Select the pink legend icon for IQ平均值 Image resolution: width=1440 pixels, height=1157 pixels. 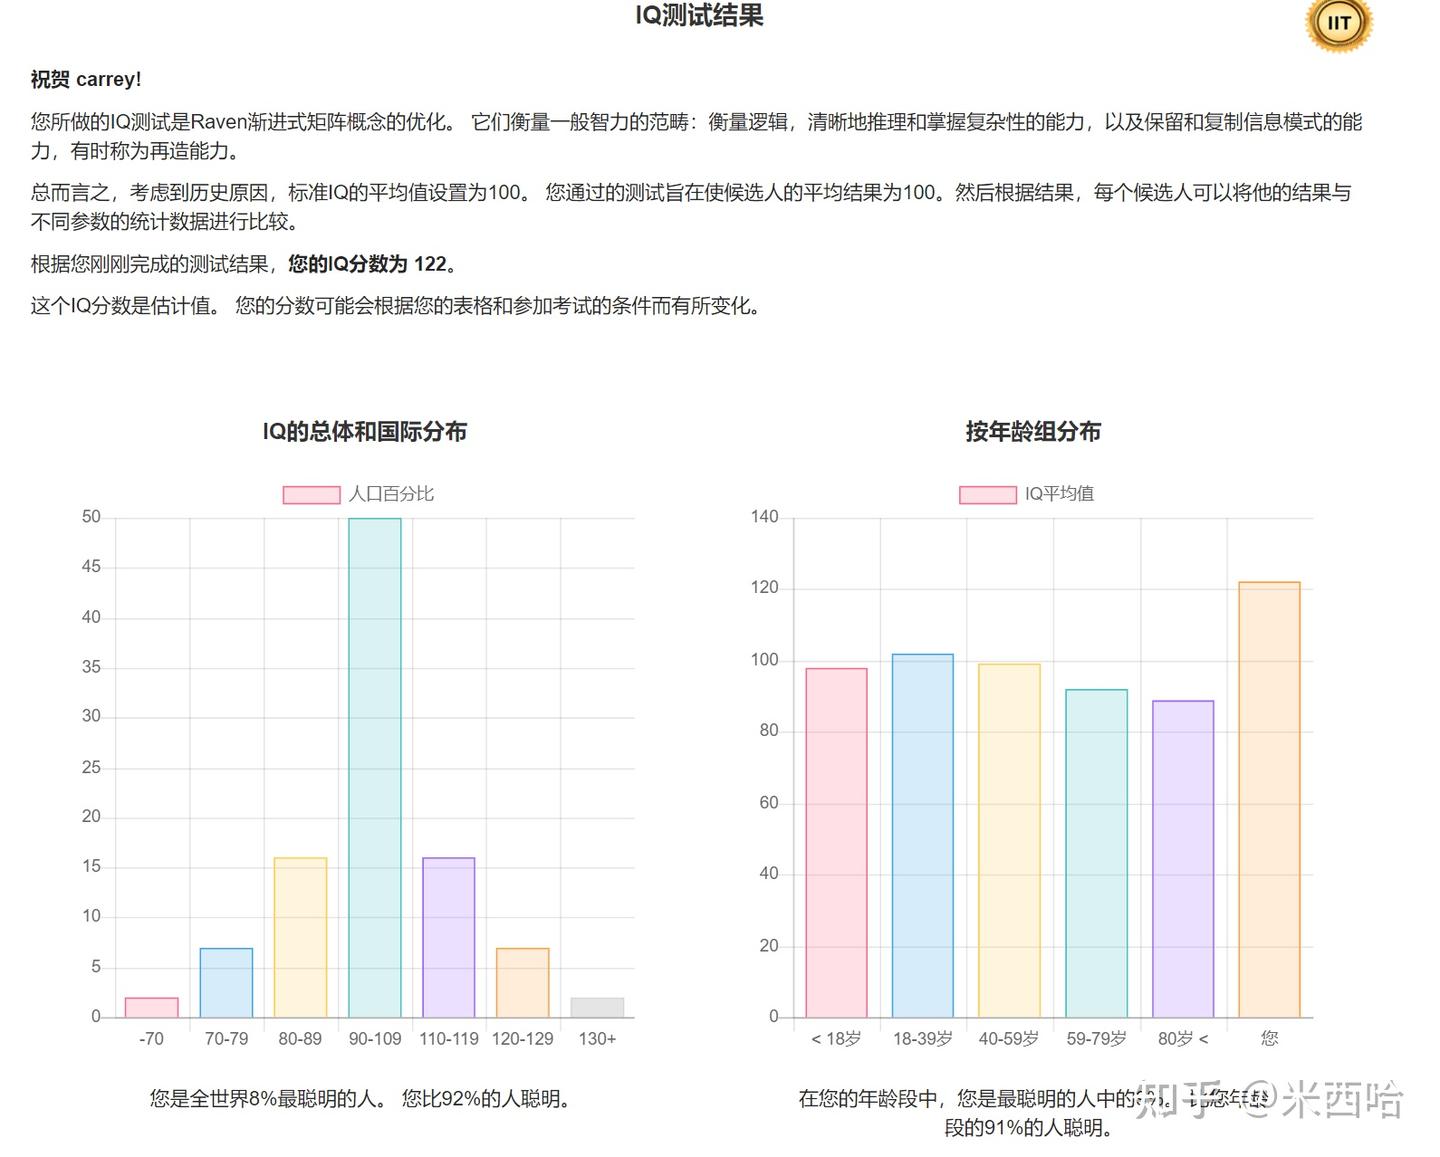coord(986,493)
